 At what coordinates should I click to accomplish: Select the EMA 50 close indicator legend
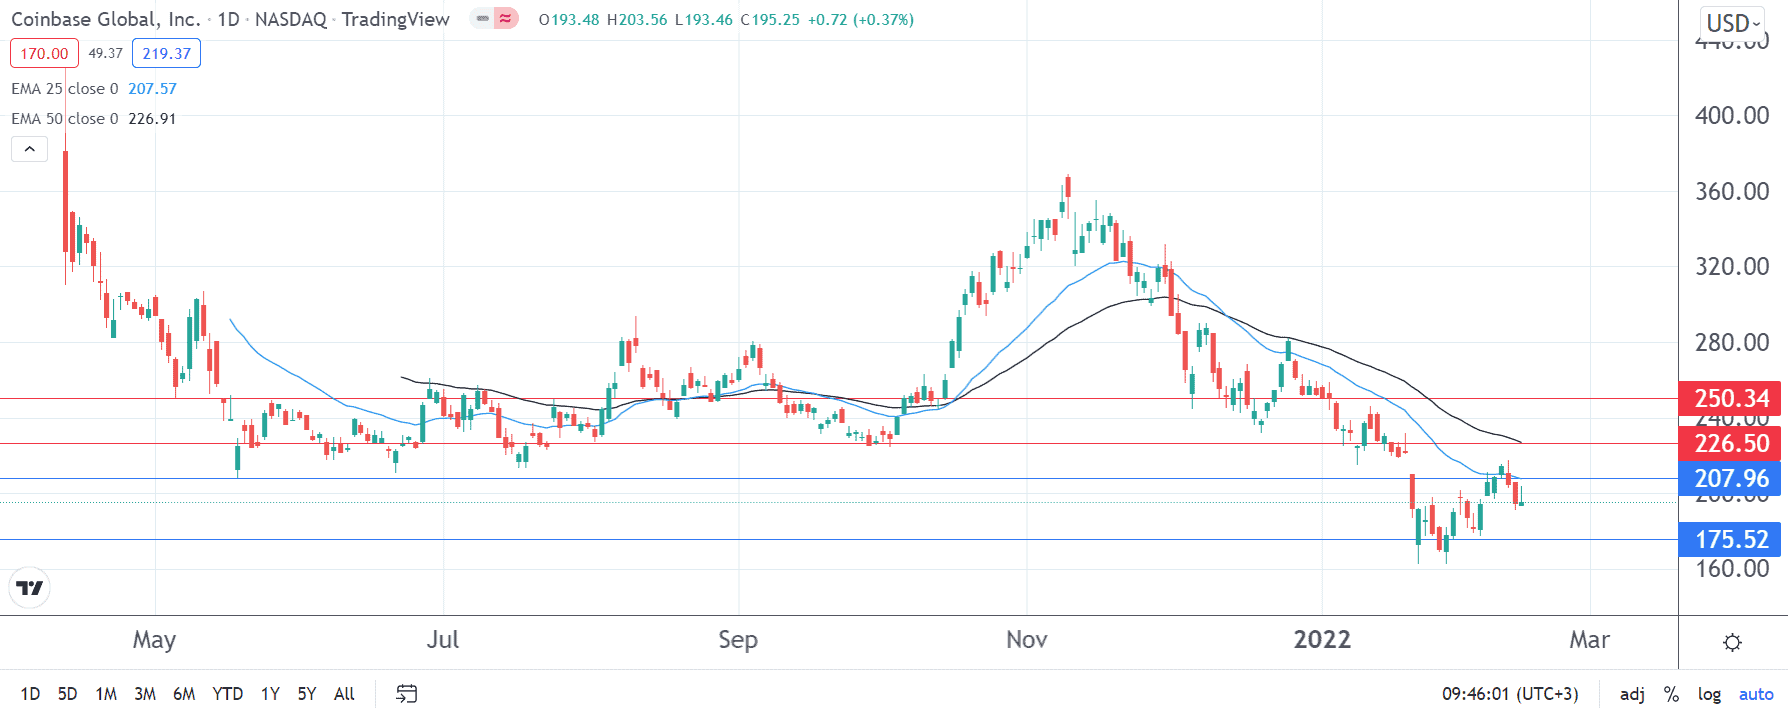64,118
